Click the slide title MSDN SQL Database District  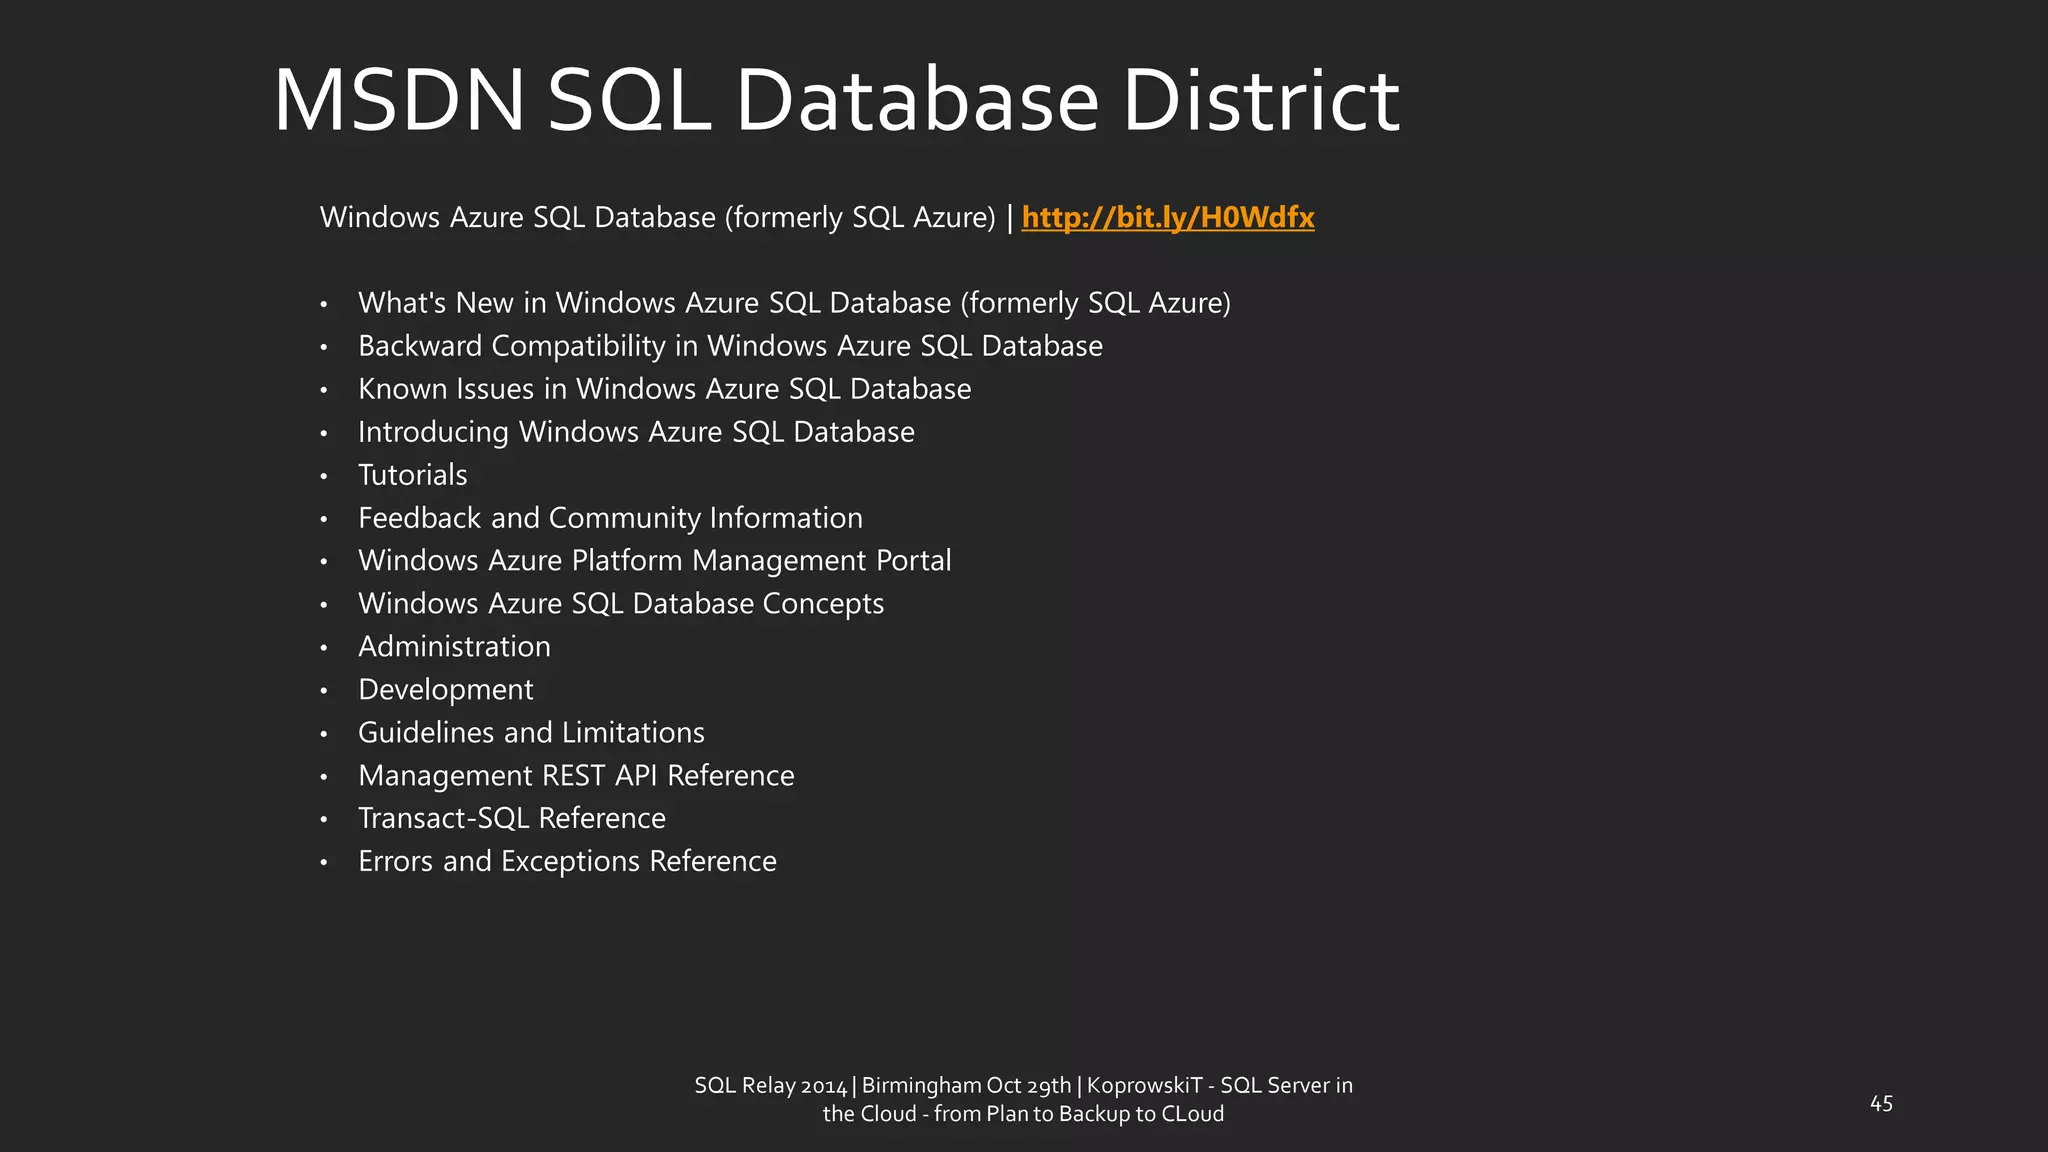point(836,100)
